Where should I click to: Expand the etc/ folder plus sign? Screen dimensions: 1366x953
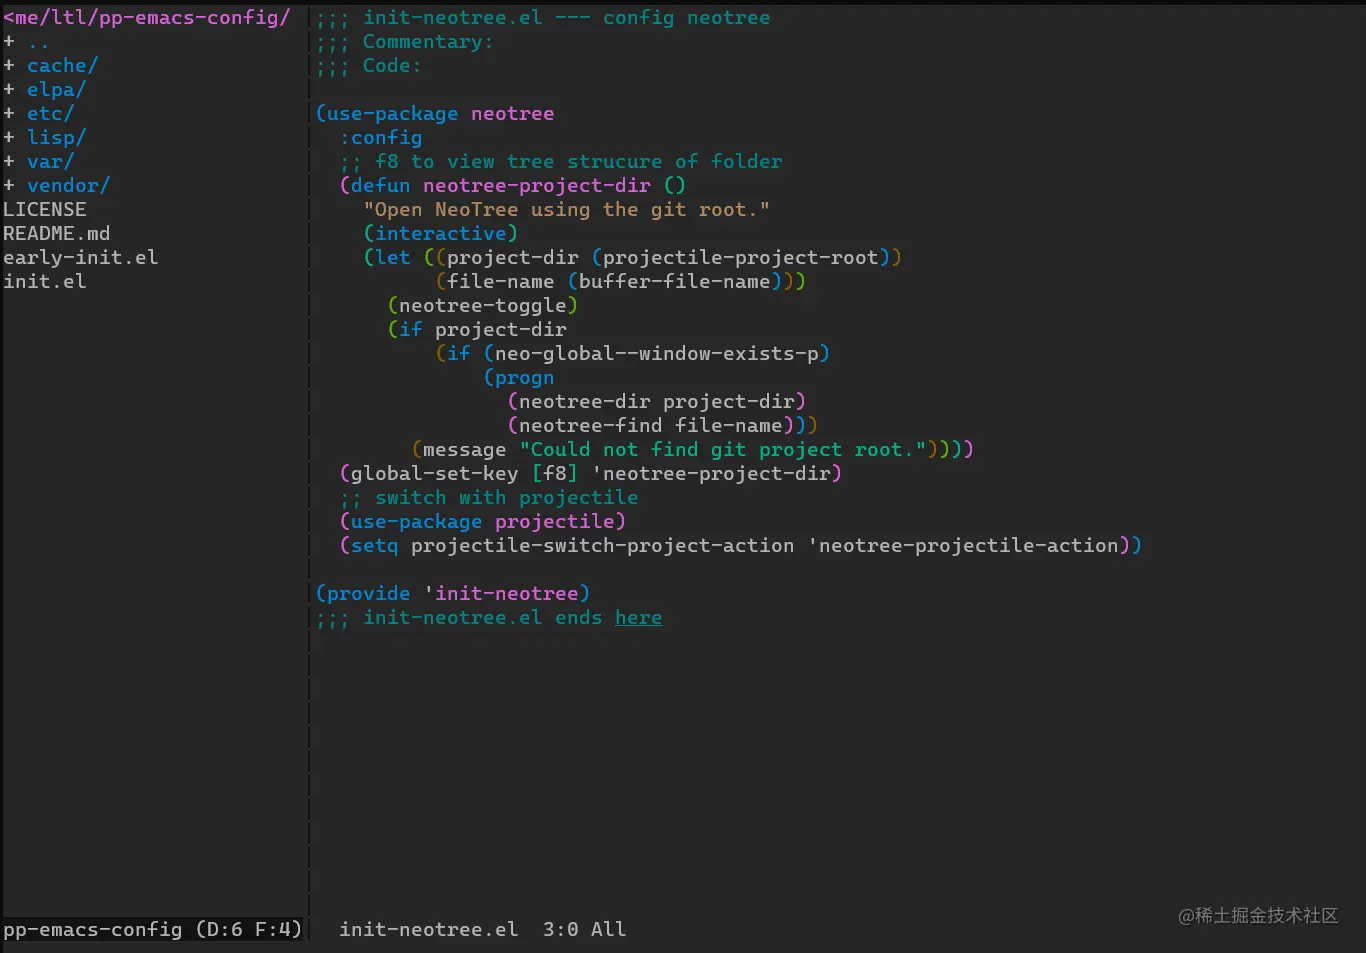tap(9, 113)
